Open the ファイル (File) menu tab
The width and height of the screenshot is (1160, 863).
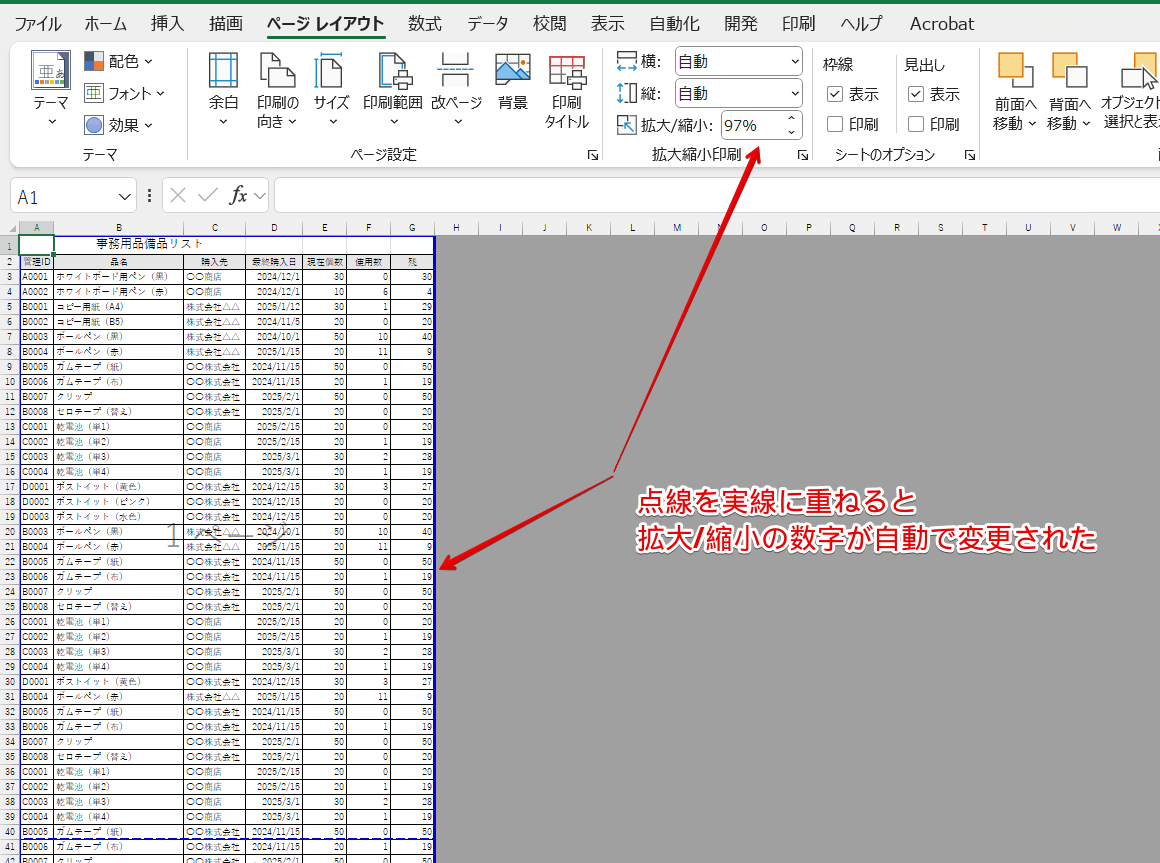point(38,24)
